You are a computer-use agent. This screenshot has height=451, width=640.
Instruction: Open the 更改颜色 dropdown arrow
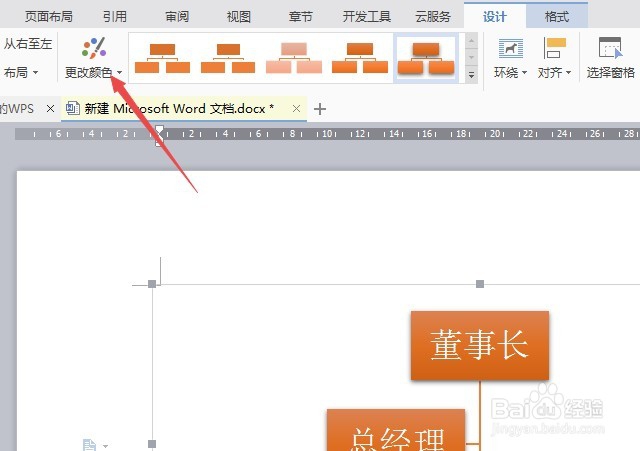(x=119, y=73)
